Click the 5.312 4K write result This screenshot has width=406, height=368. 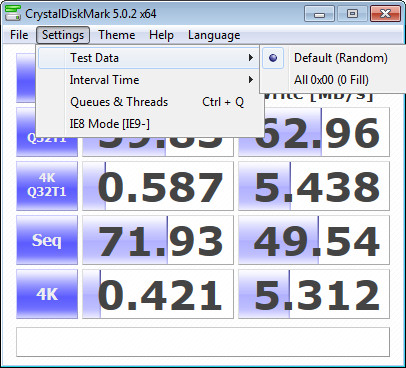(314, 294)
